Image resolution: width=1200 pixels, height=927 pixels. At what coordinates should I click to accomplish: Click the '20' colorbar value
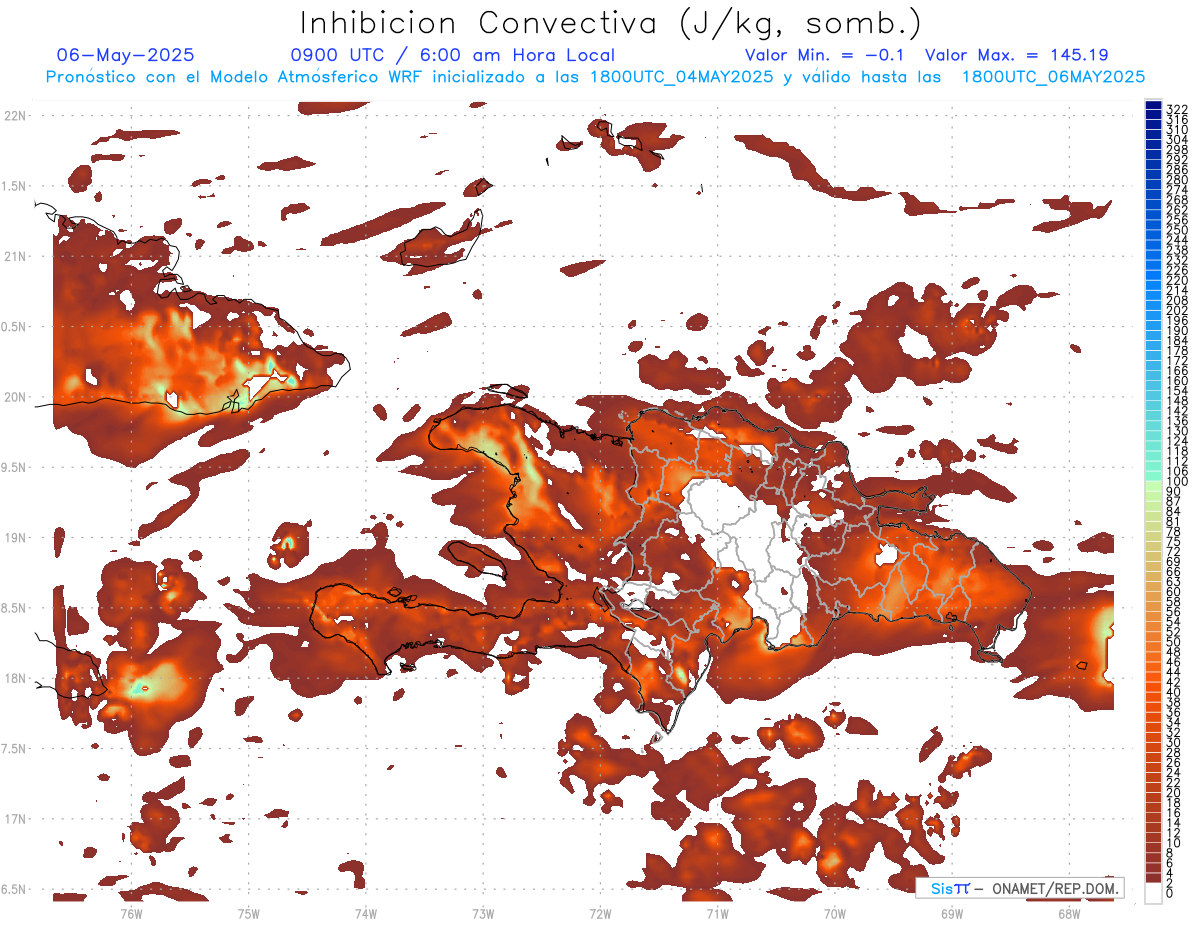coord(1173,792)
